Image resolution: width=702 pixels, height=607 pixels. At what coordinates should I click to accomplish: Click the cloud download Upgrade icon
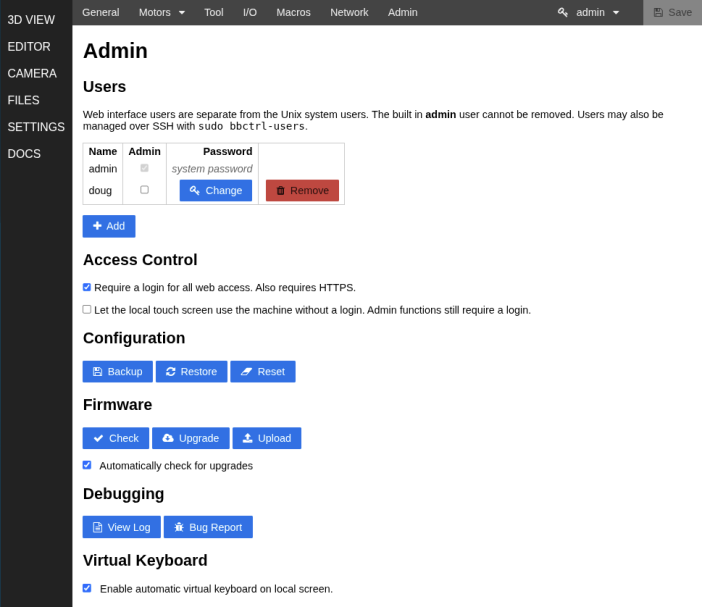(x=168, y=438)
